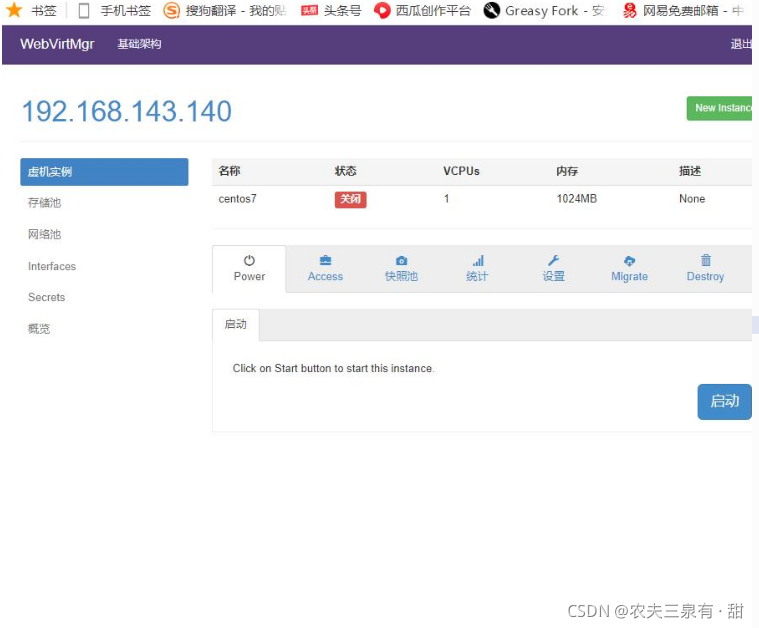Select 虚机实例 in the sidebar
This screenshot has height=628, width=759.
point(104,172)
